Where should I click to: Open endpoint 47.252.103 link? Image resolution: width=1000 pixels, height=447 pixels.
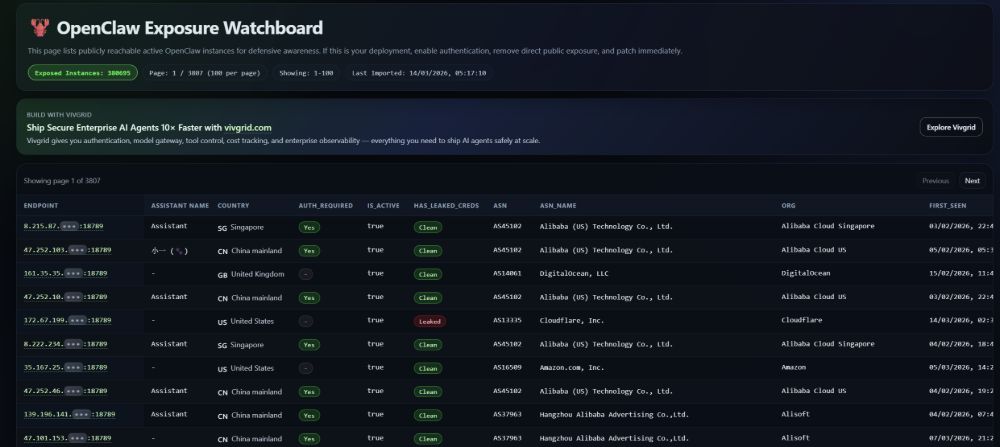[67, 250]
